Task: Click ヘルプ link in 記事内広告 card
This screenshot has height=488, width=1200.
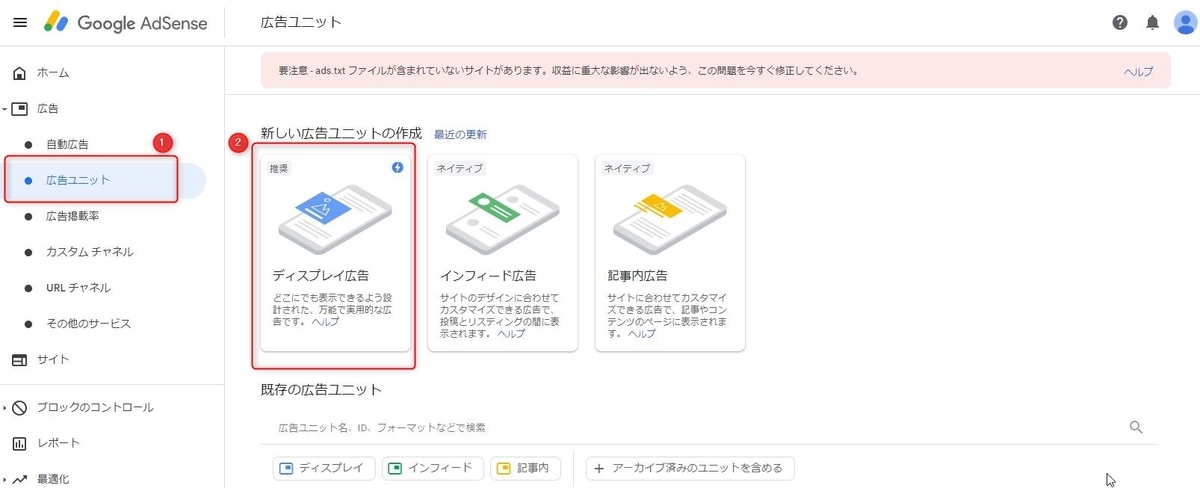Action: (x=641, y=333)
